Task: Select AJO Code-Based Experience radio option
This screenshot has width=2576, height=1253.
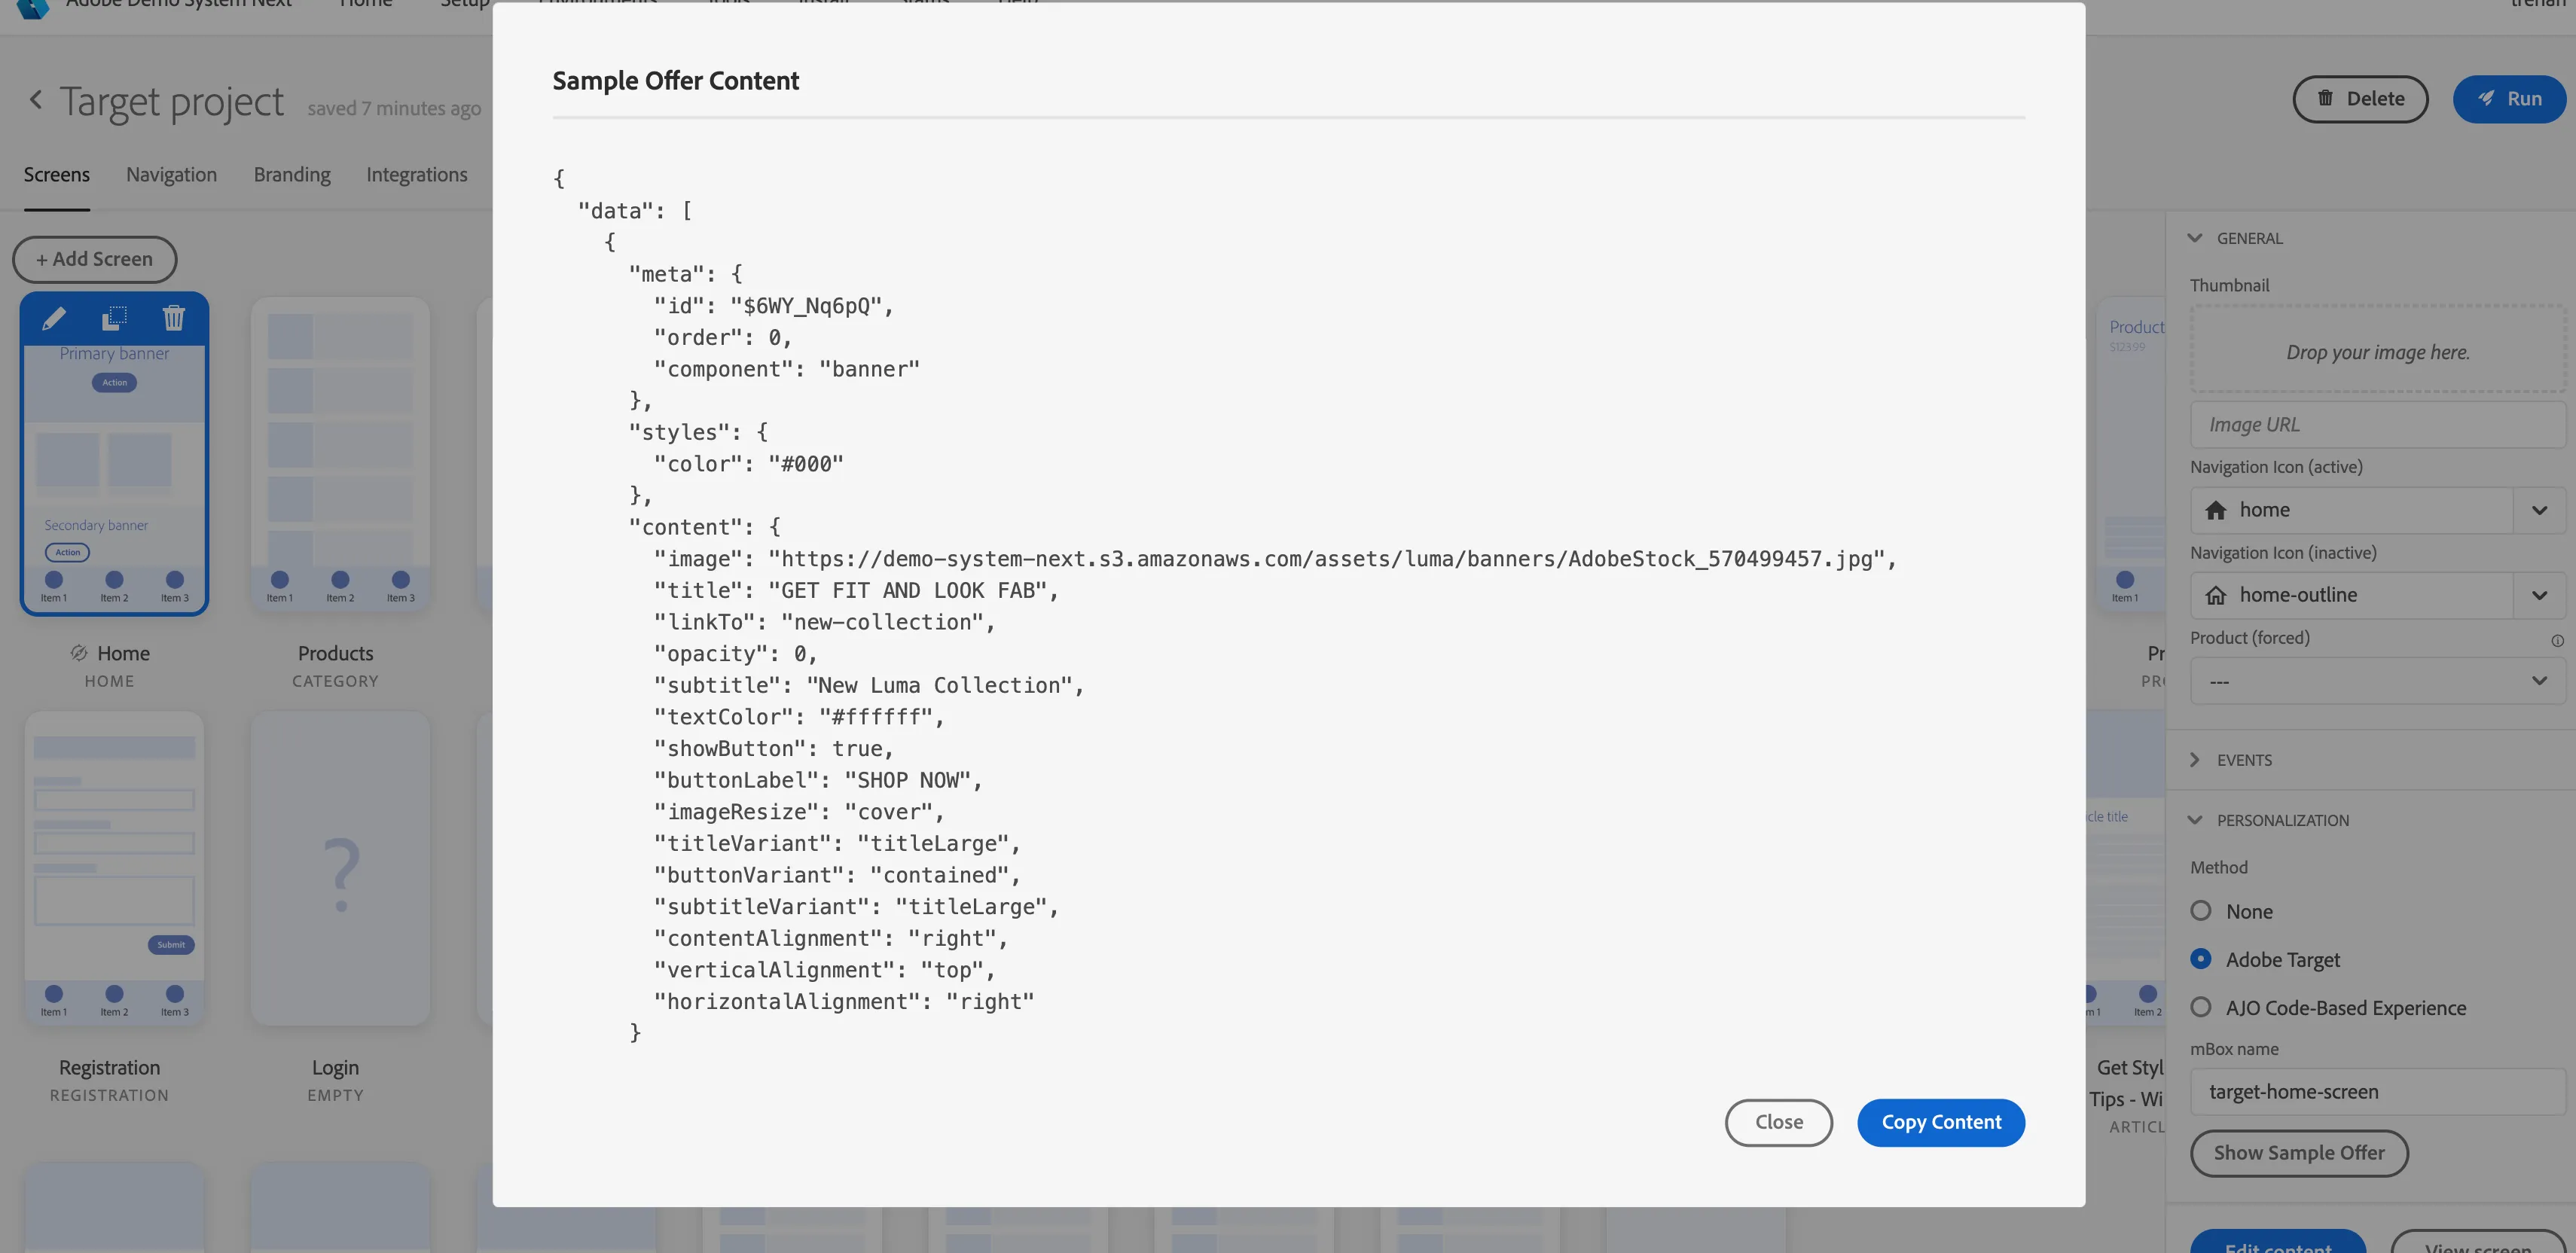Action: point(2201,1007)
